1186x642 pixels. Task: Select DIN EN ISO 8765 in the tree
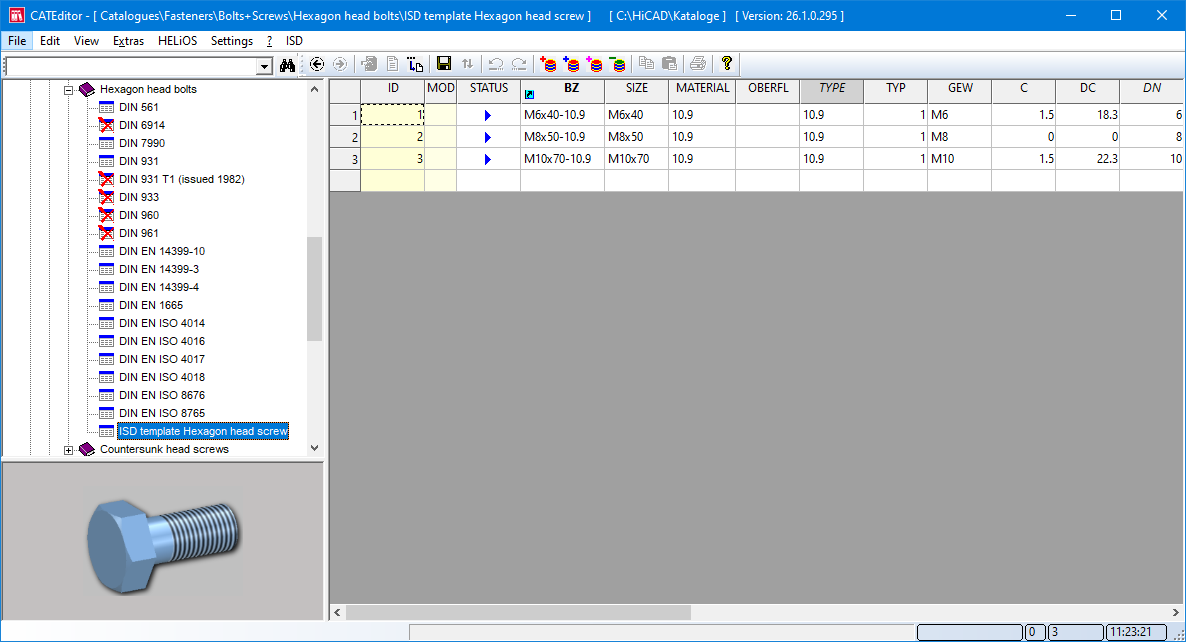point(162,413)
